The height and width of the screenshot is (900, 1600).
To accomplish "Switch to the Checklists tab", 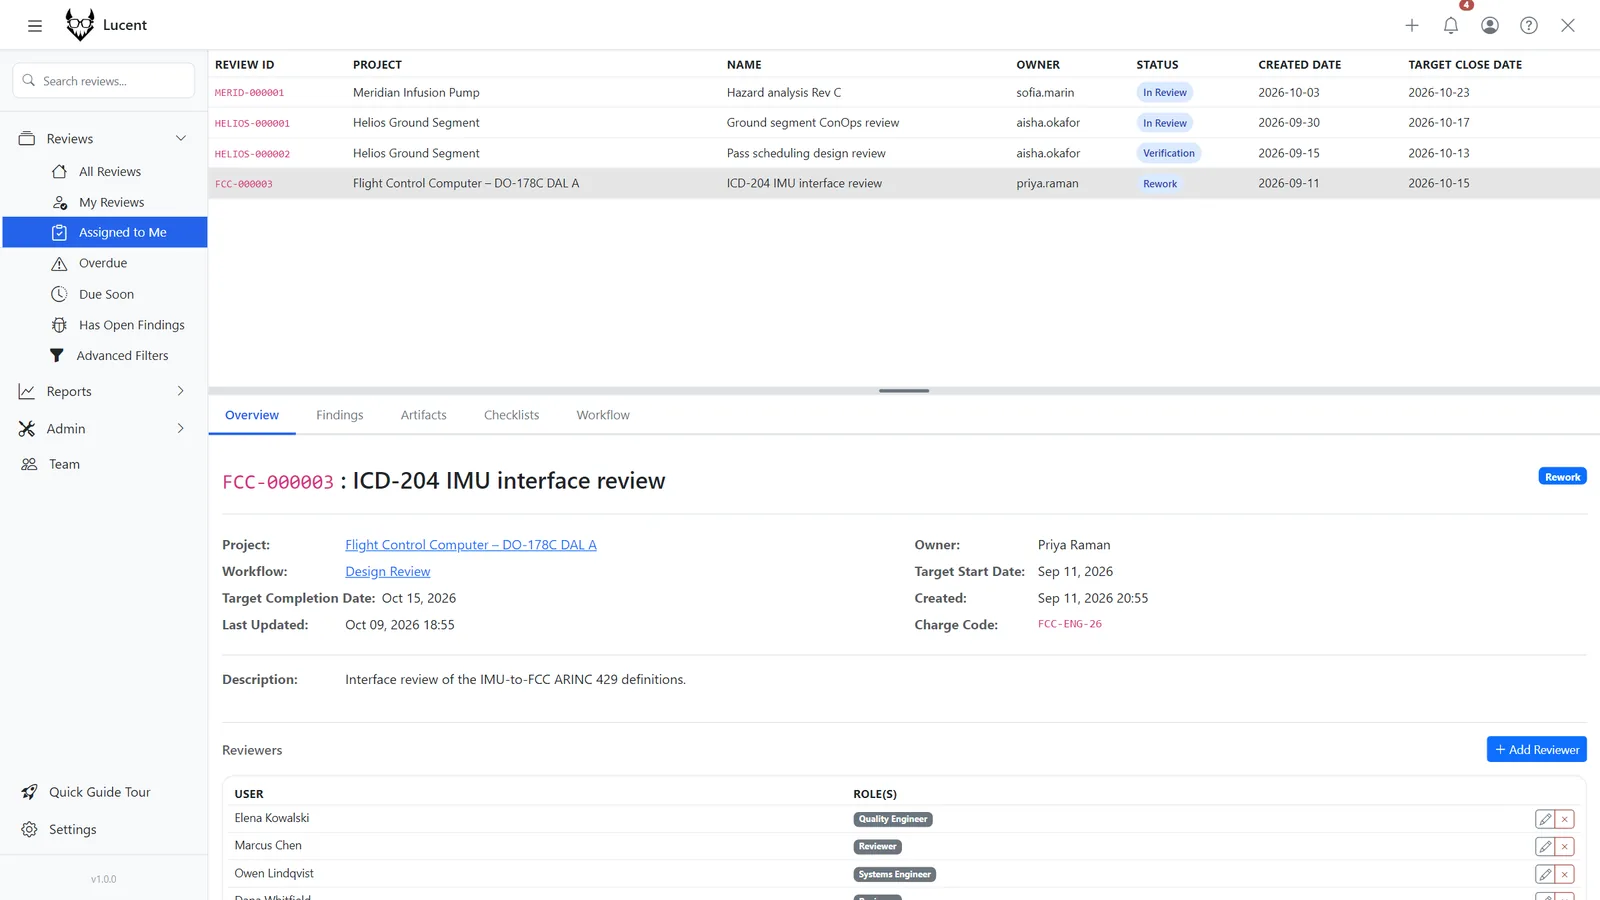I will pos(511,416).
